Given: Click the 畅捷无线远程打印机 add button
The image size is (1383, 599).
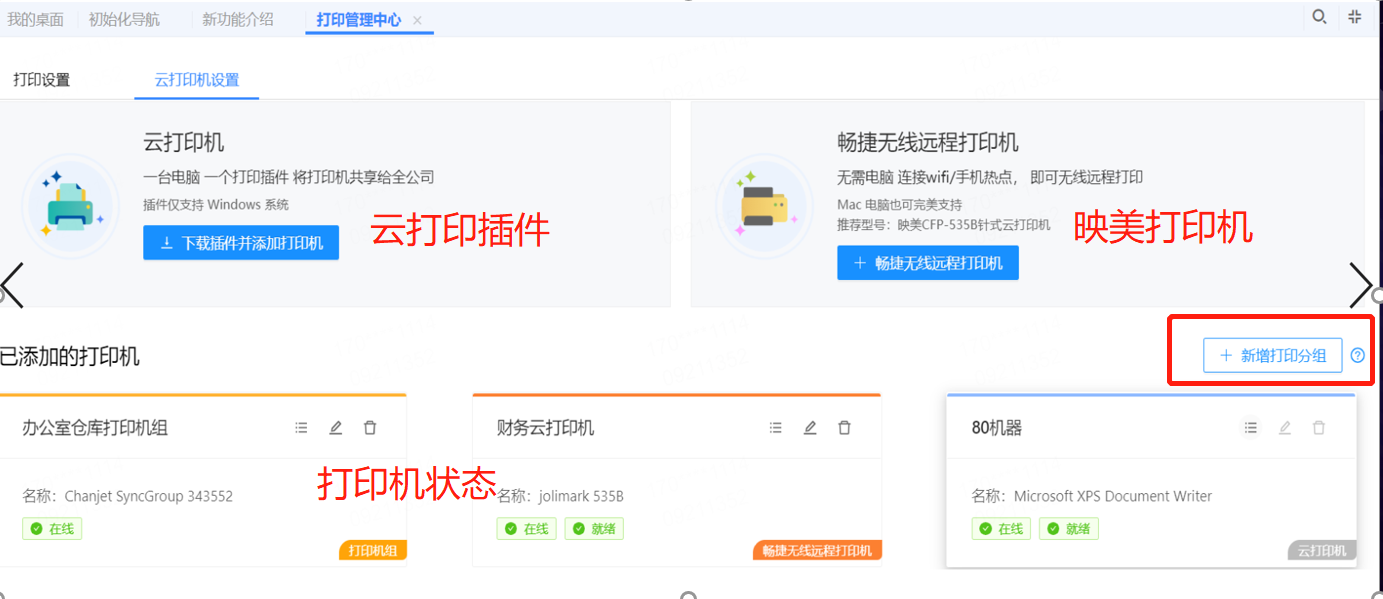Looking at the screenshot, I should pos(927,263).
